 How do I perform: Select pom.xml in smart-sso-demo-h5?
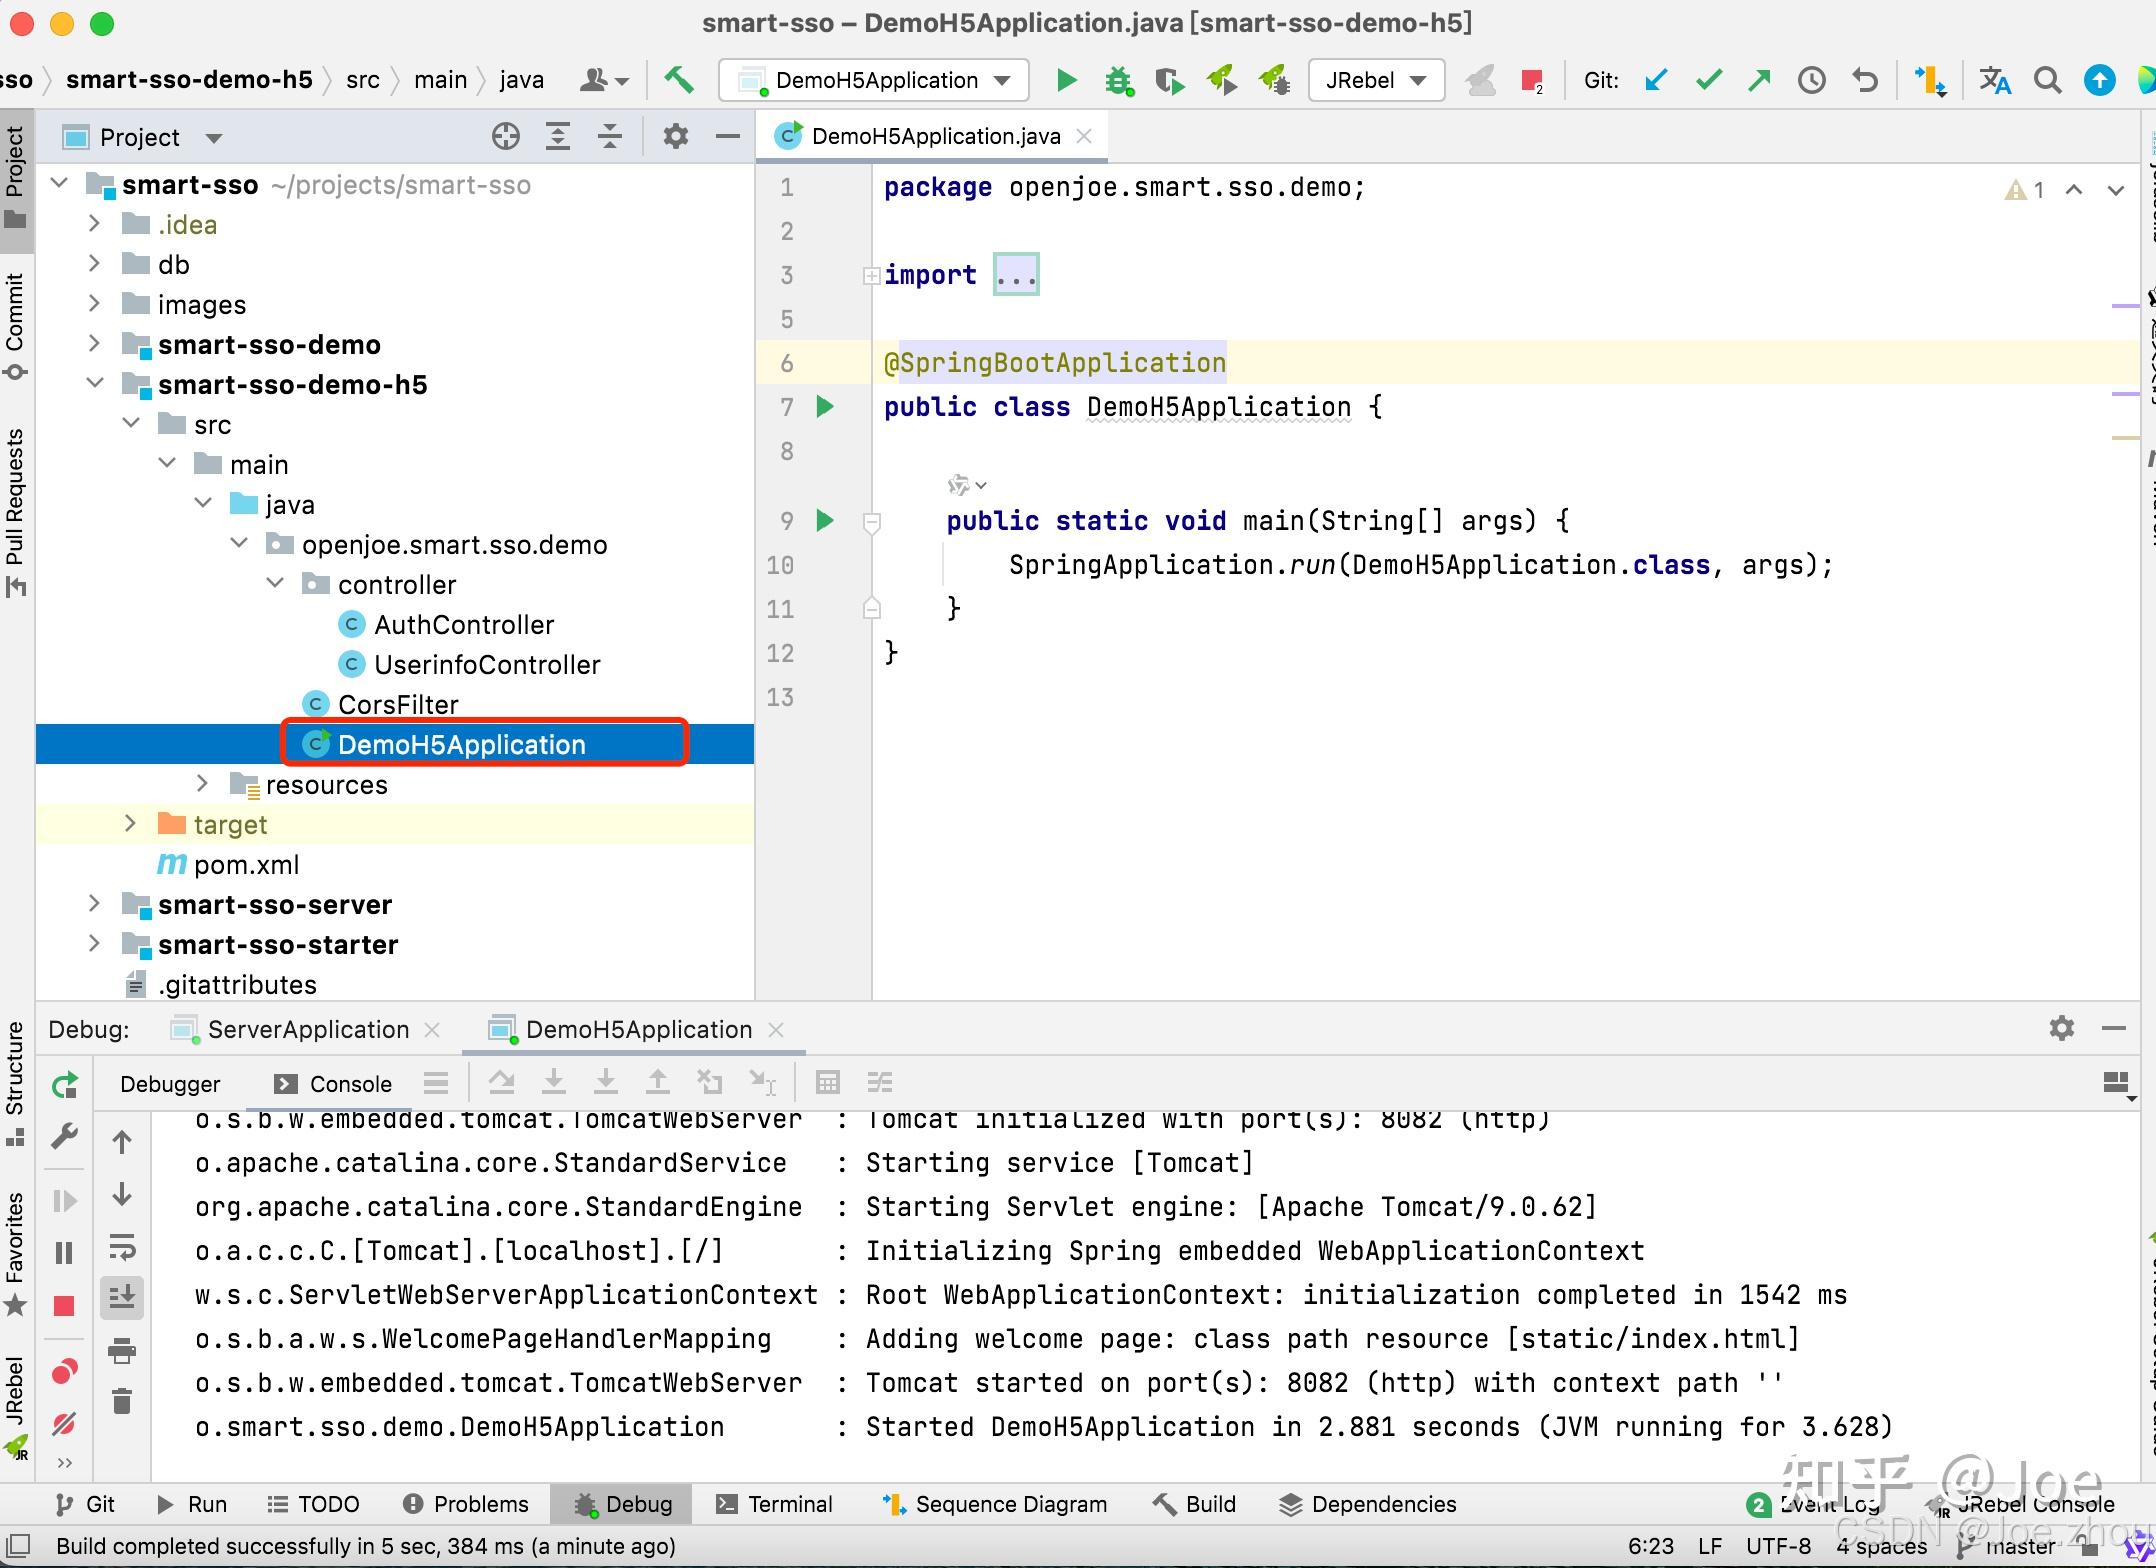[x=246, y=865]
